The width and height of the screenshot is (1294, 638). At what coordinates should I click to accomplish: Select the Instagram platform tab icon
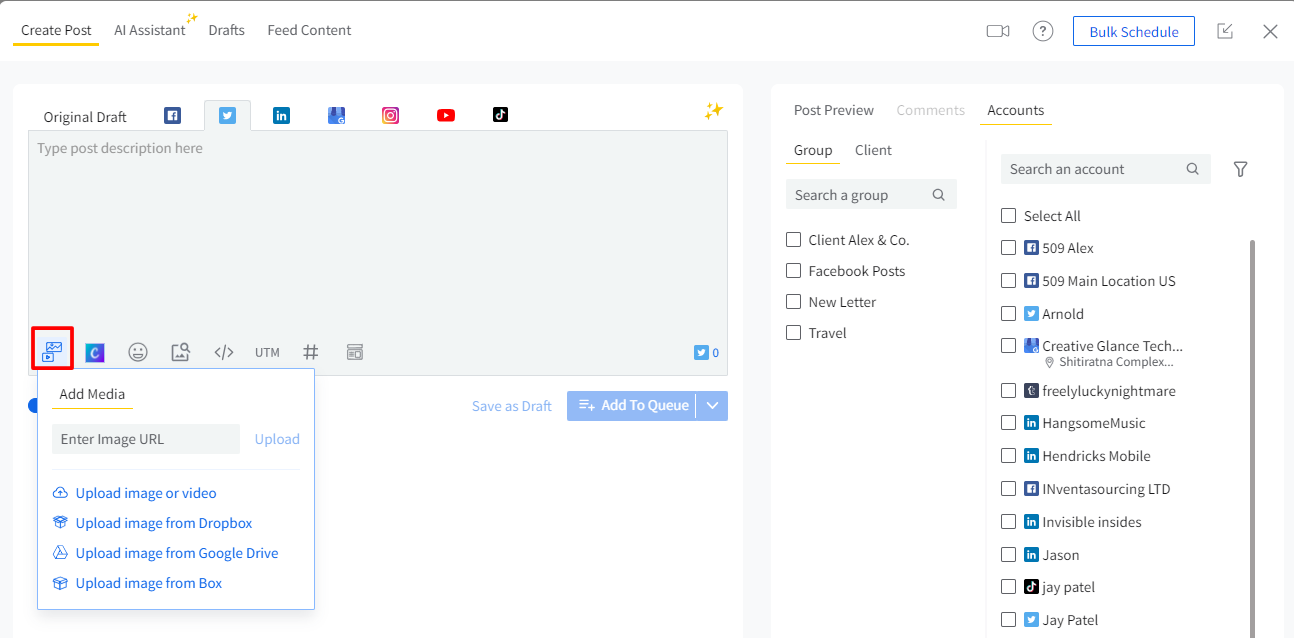pos(390,115)
